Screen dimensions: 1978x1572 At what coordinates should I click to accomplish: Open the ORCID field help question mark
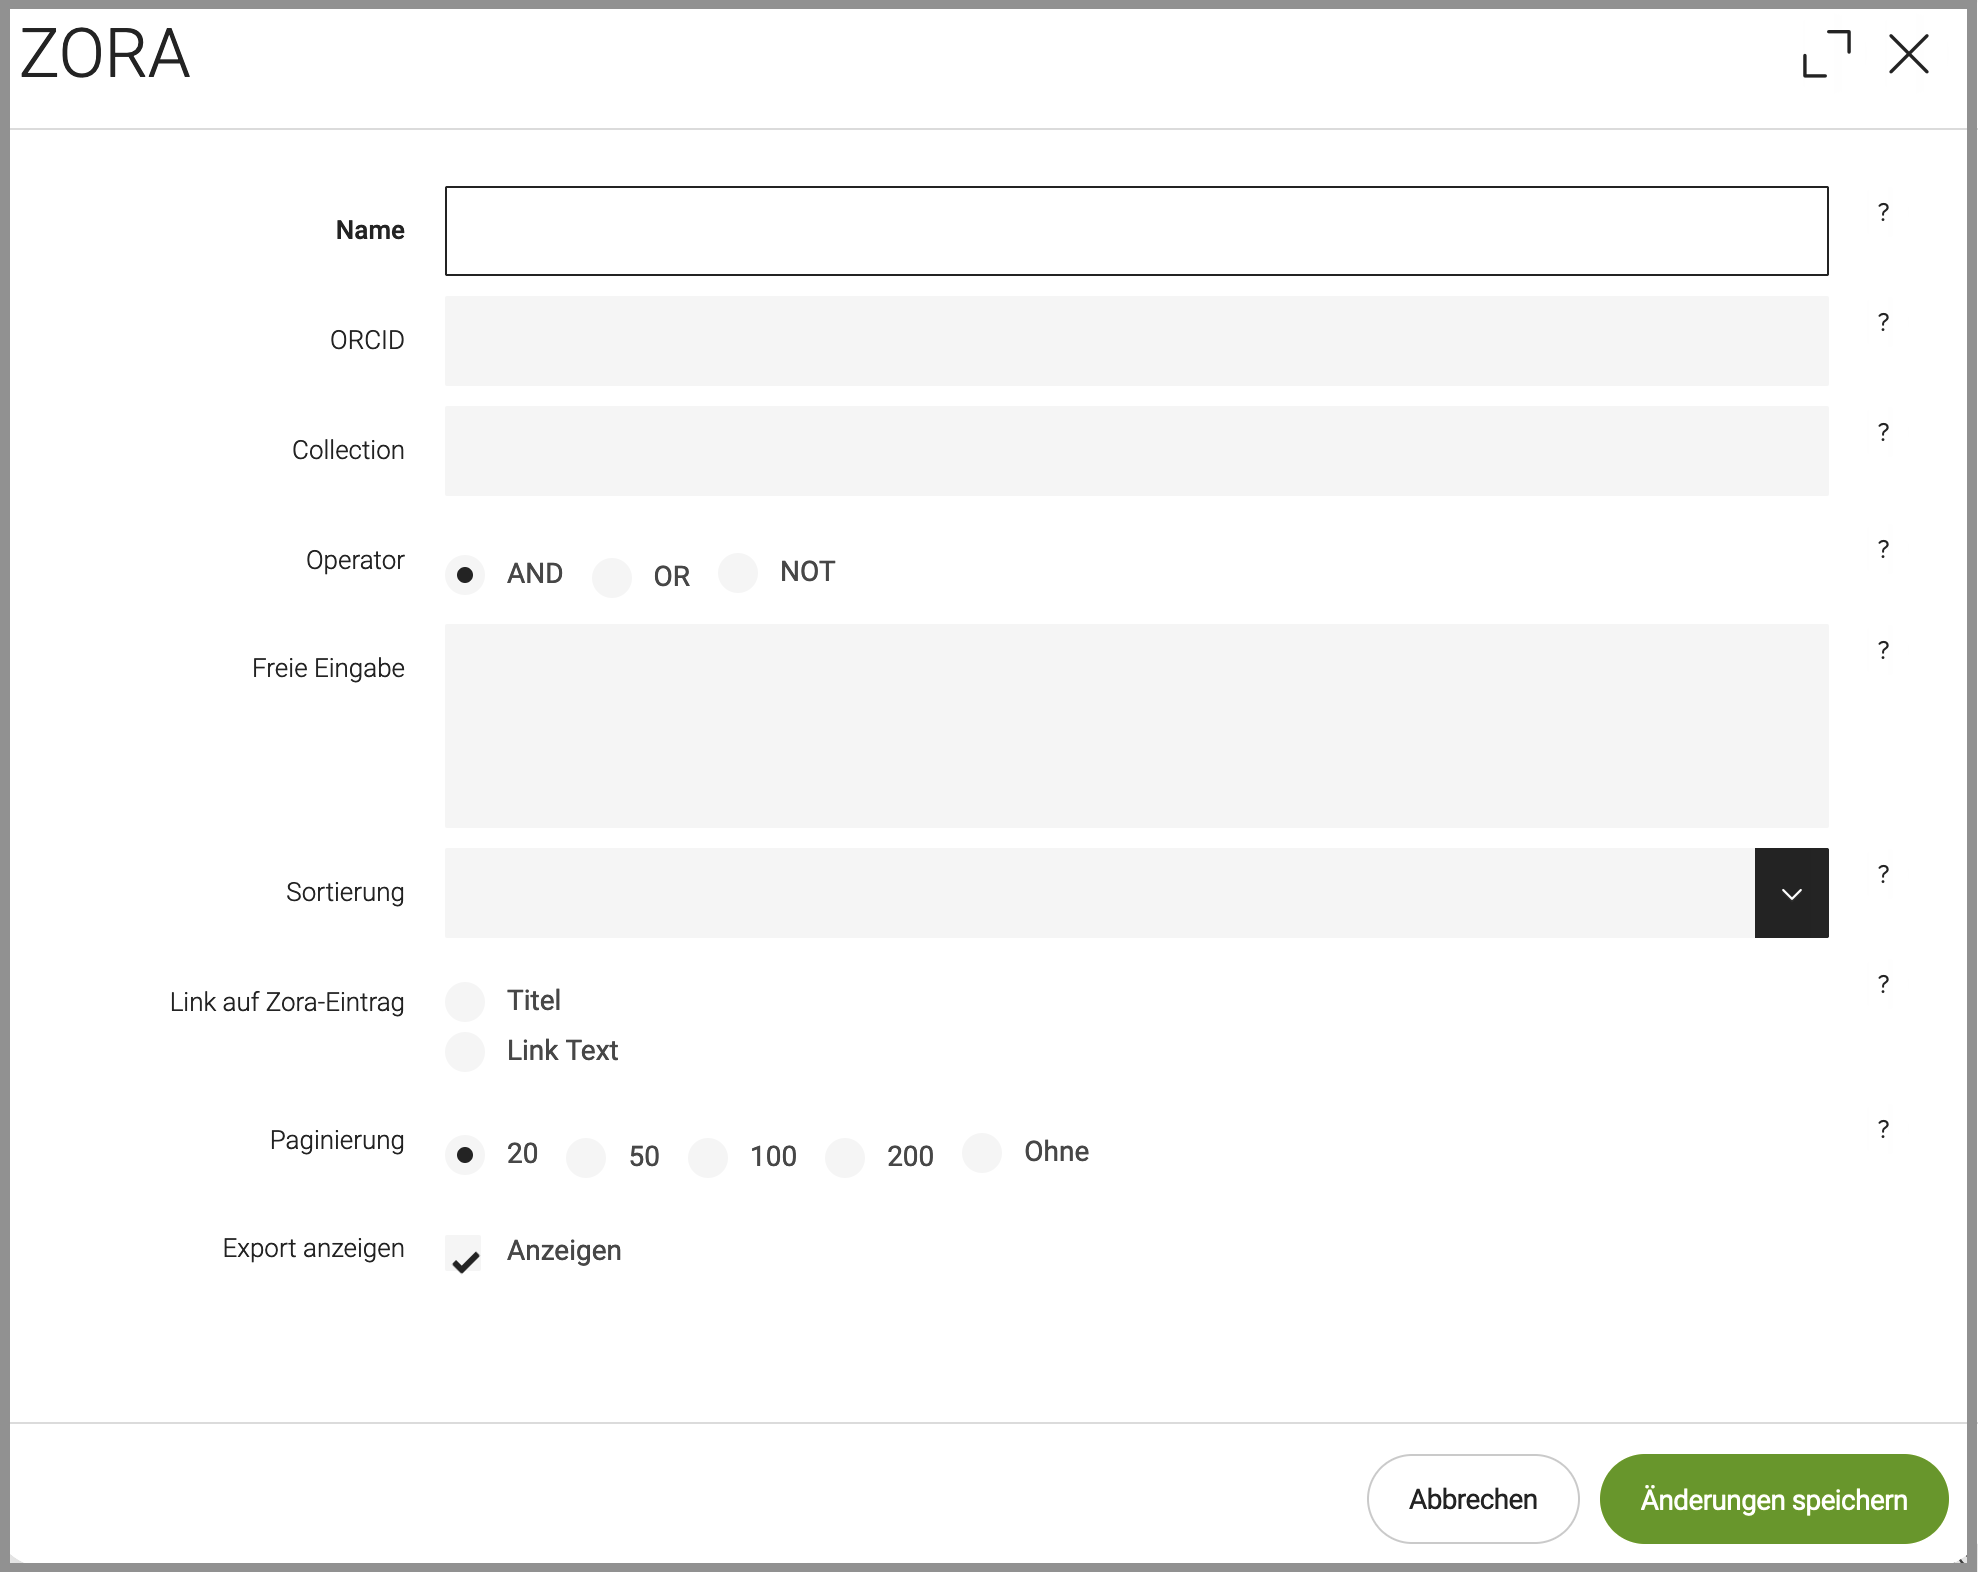click(x=1883, y=322)
